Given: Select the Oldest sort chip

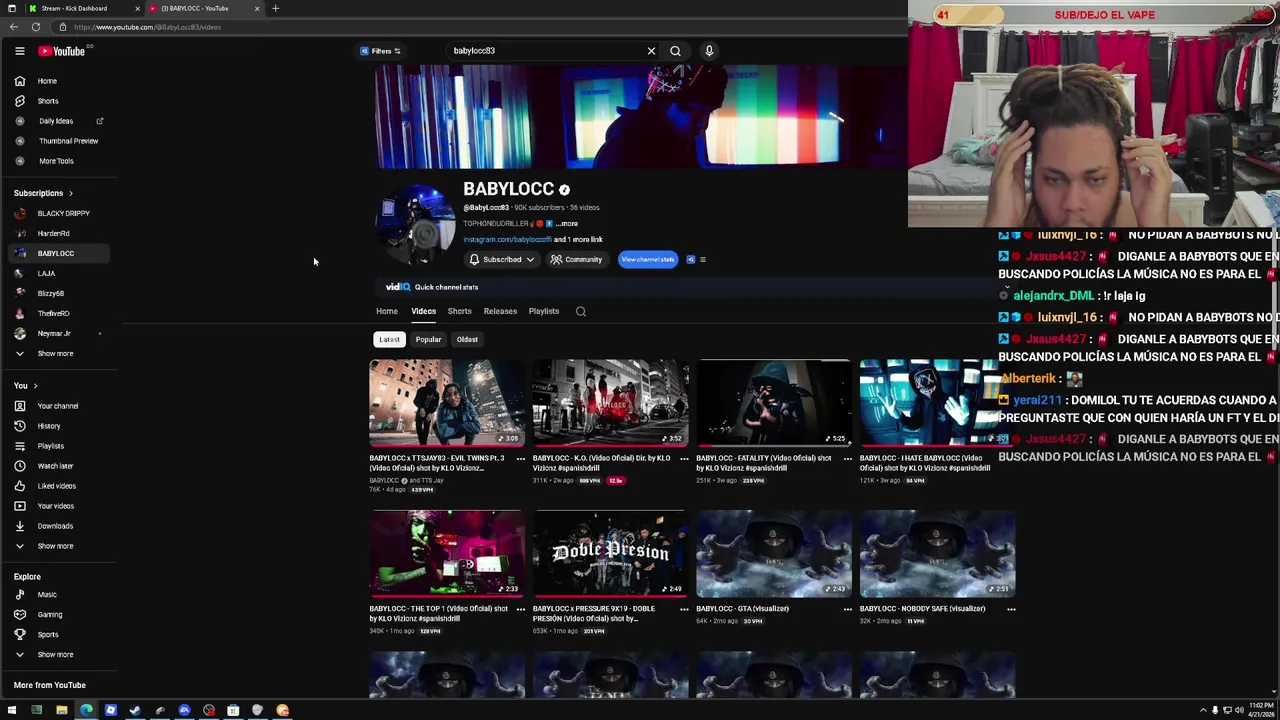Looking at the screenshot, I should 467,340.
